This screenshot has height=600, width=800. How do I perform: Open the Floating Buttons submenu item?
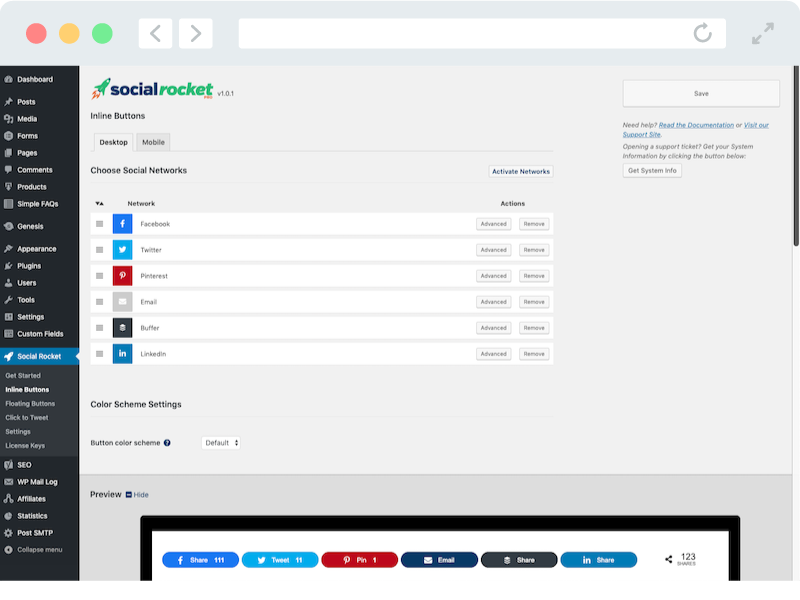30,404
